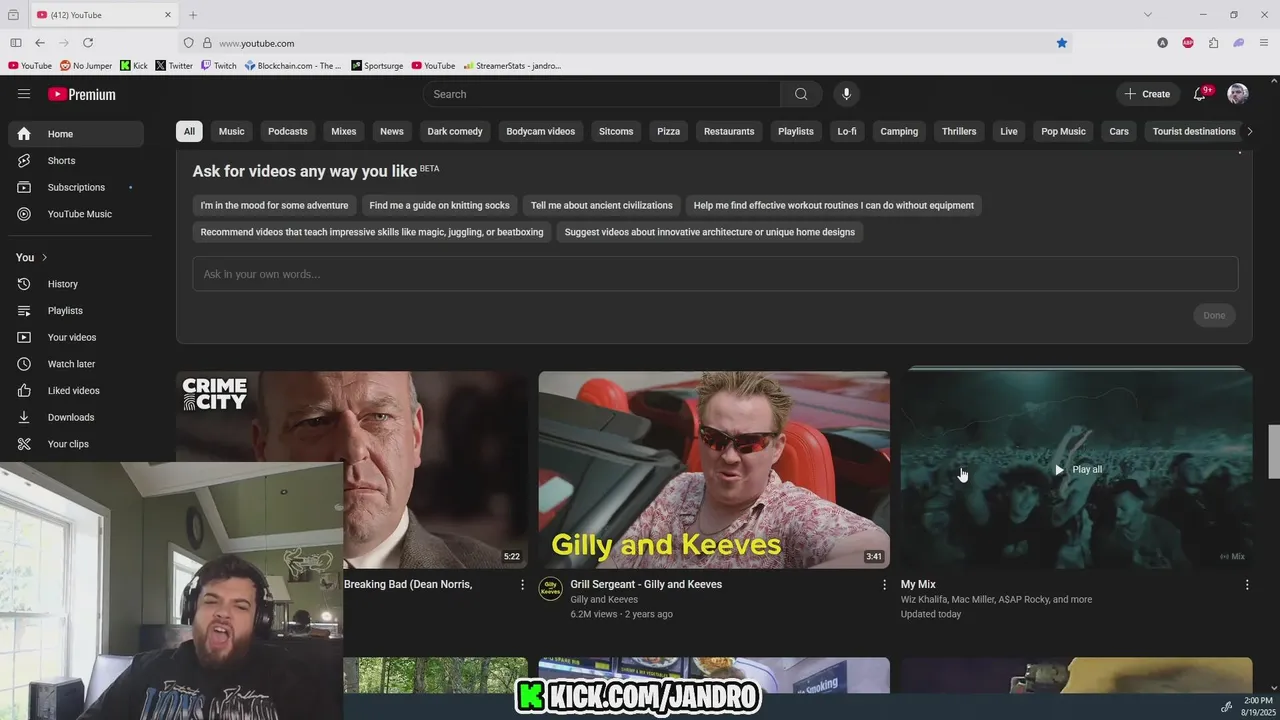1280x720 pixels.
Task: Open the browser extensions puzzle icon
Action: (x=1213, y=43)
